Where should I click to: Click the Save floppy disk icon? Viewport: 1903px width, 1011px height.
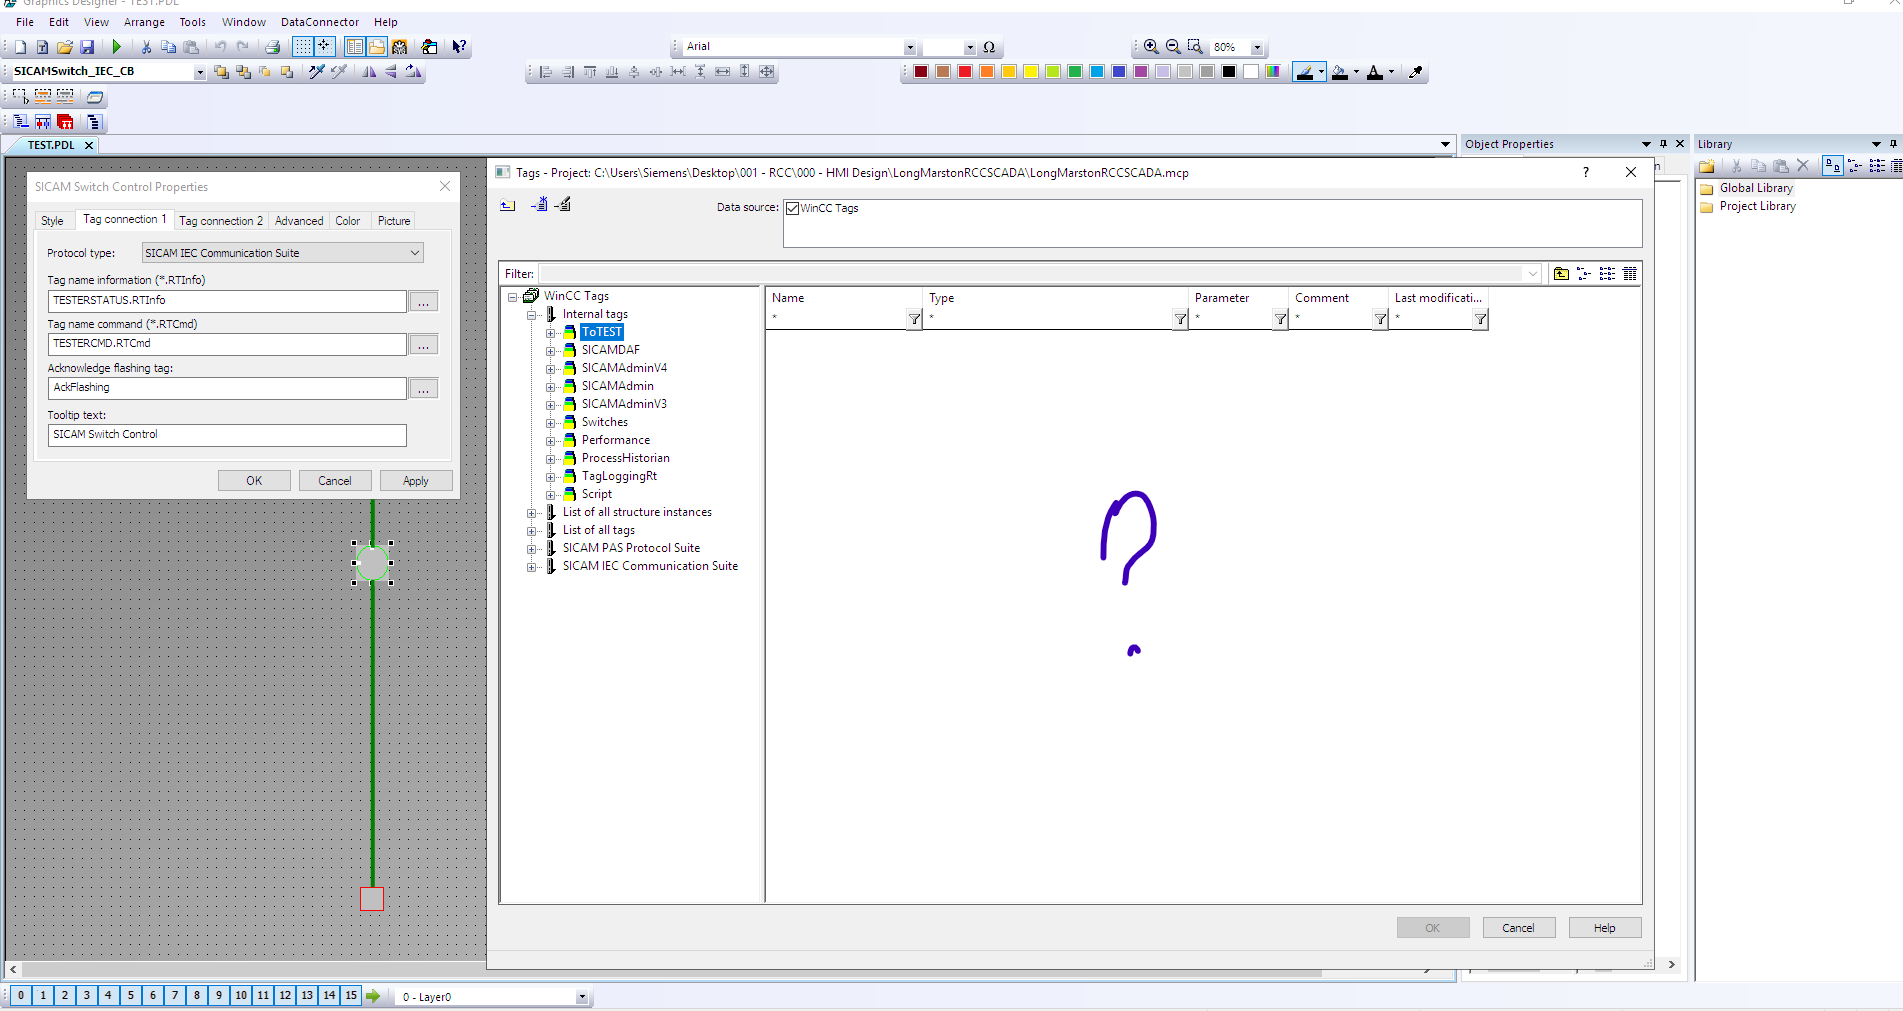click(87, 47)
